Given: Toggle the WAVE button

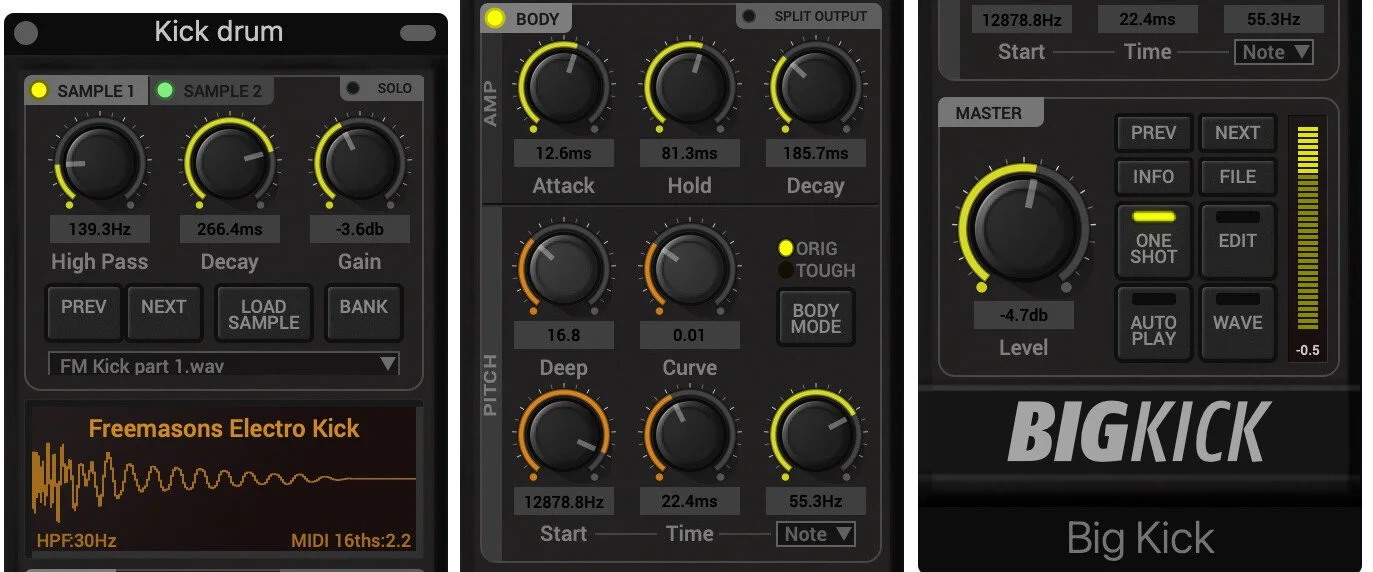Looking at the screenshot, I should click(x=1238, y=322).
